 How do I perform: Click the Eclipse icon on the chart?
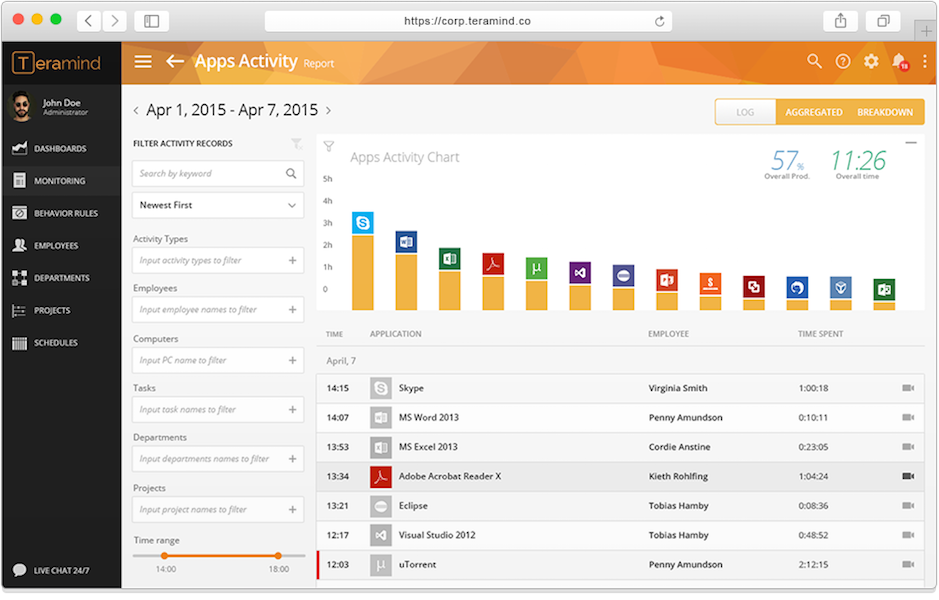(623, 276)
